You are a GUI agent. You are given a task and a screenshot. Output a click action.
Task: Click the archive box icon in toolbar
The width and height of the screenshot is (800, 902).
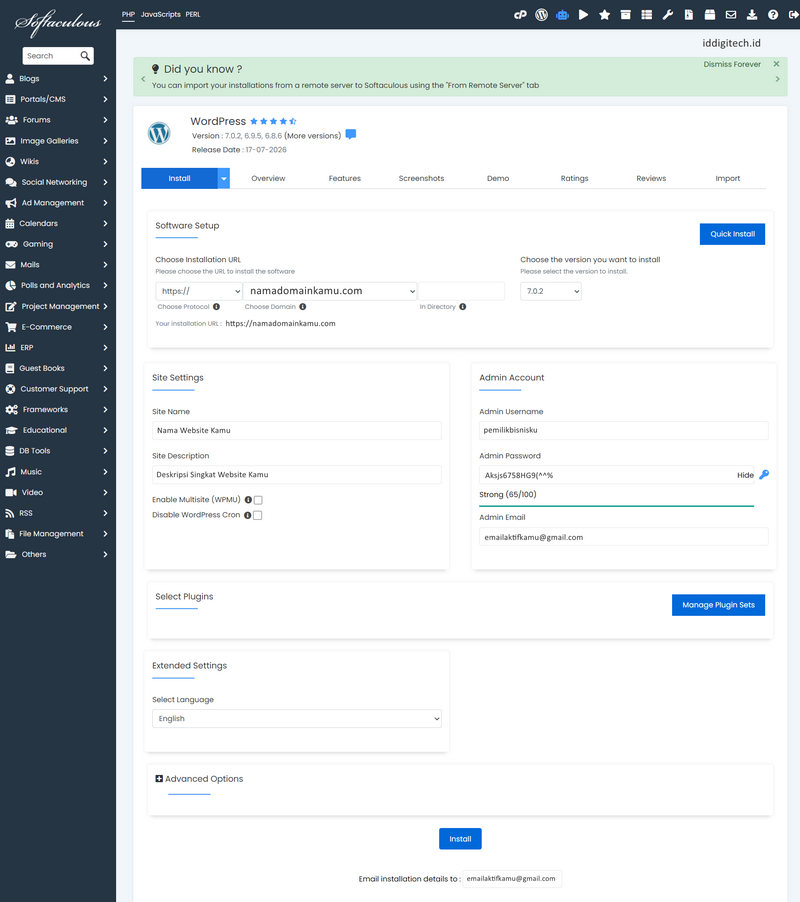[x=626, y=15]
